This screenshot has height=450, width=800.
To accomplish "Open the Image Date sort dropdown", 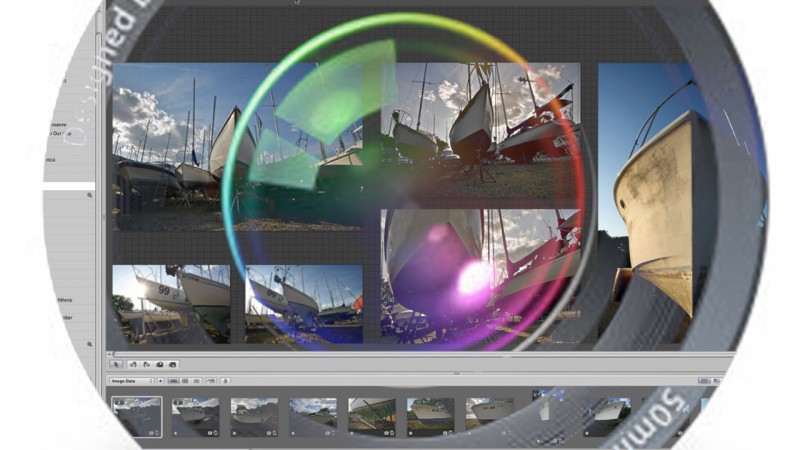I will click(x=130, y=381).
